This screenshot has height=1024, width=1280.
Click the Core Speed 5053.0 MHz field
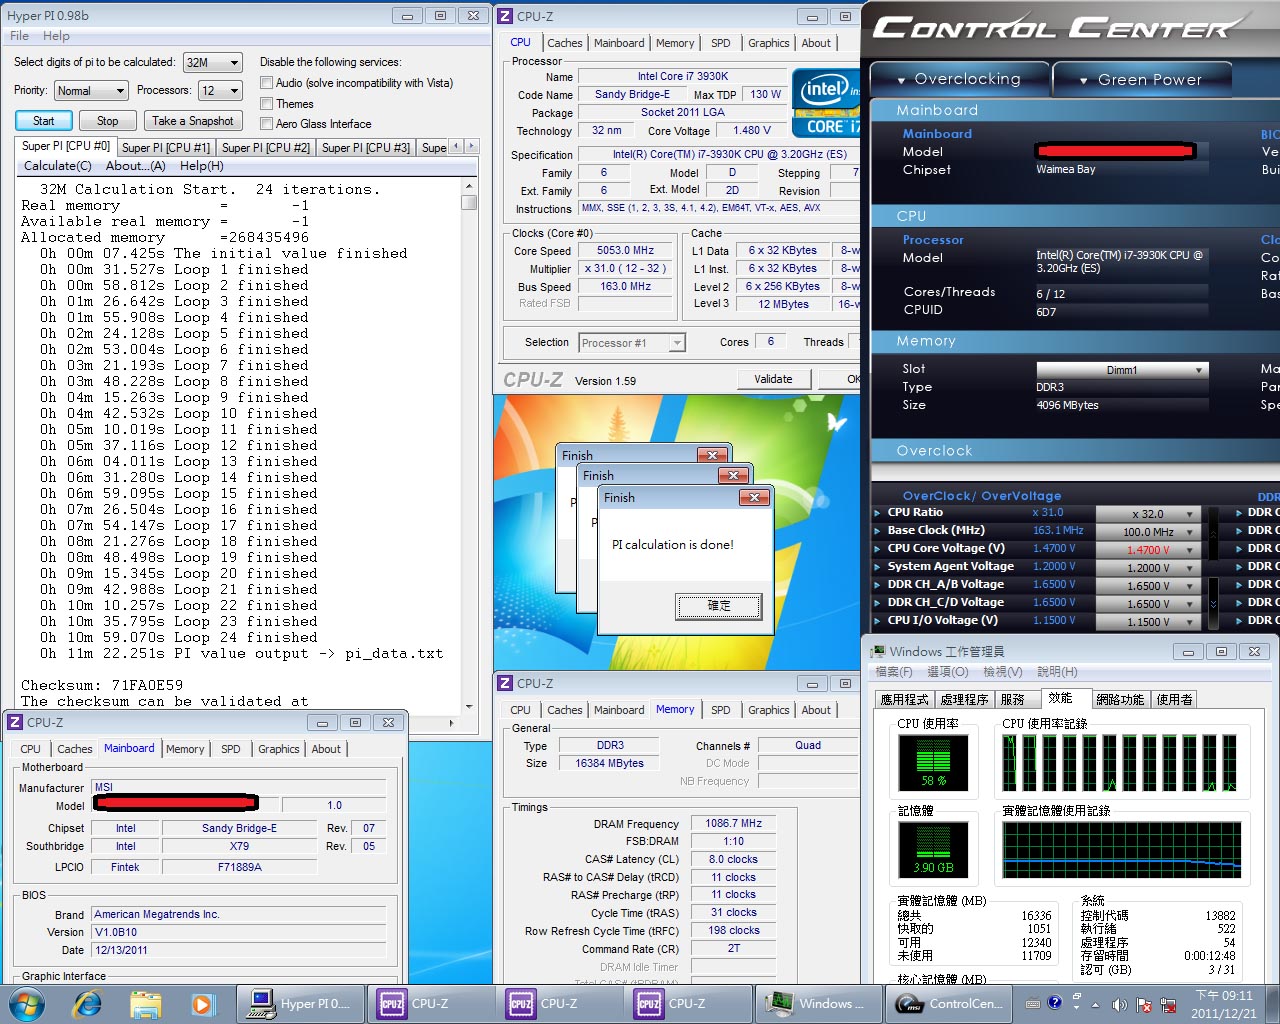626,251
